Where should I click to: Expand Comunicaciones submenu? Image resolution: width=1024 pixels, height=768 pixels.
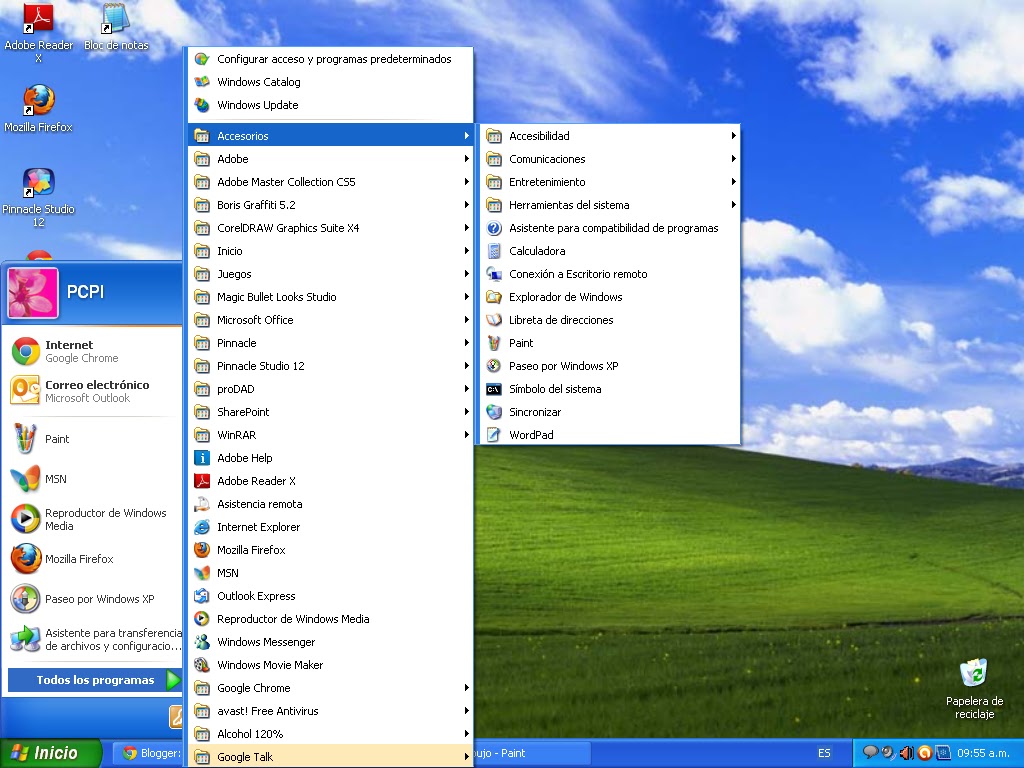pyautogui.click(x=610, y=159)
